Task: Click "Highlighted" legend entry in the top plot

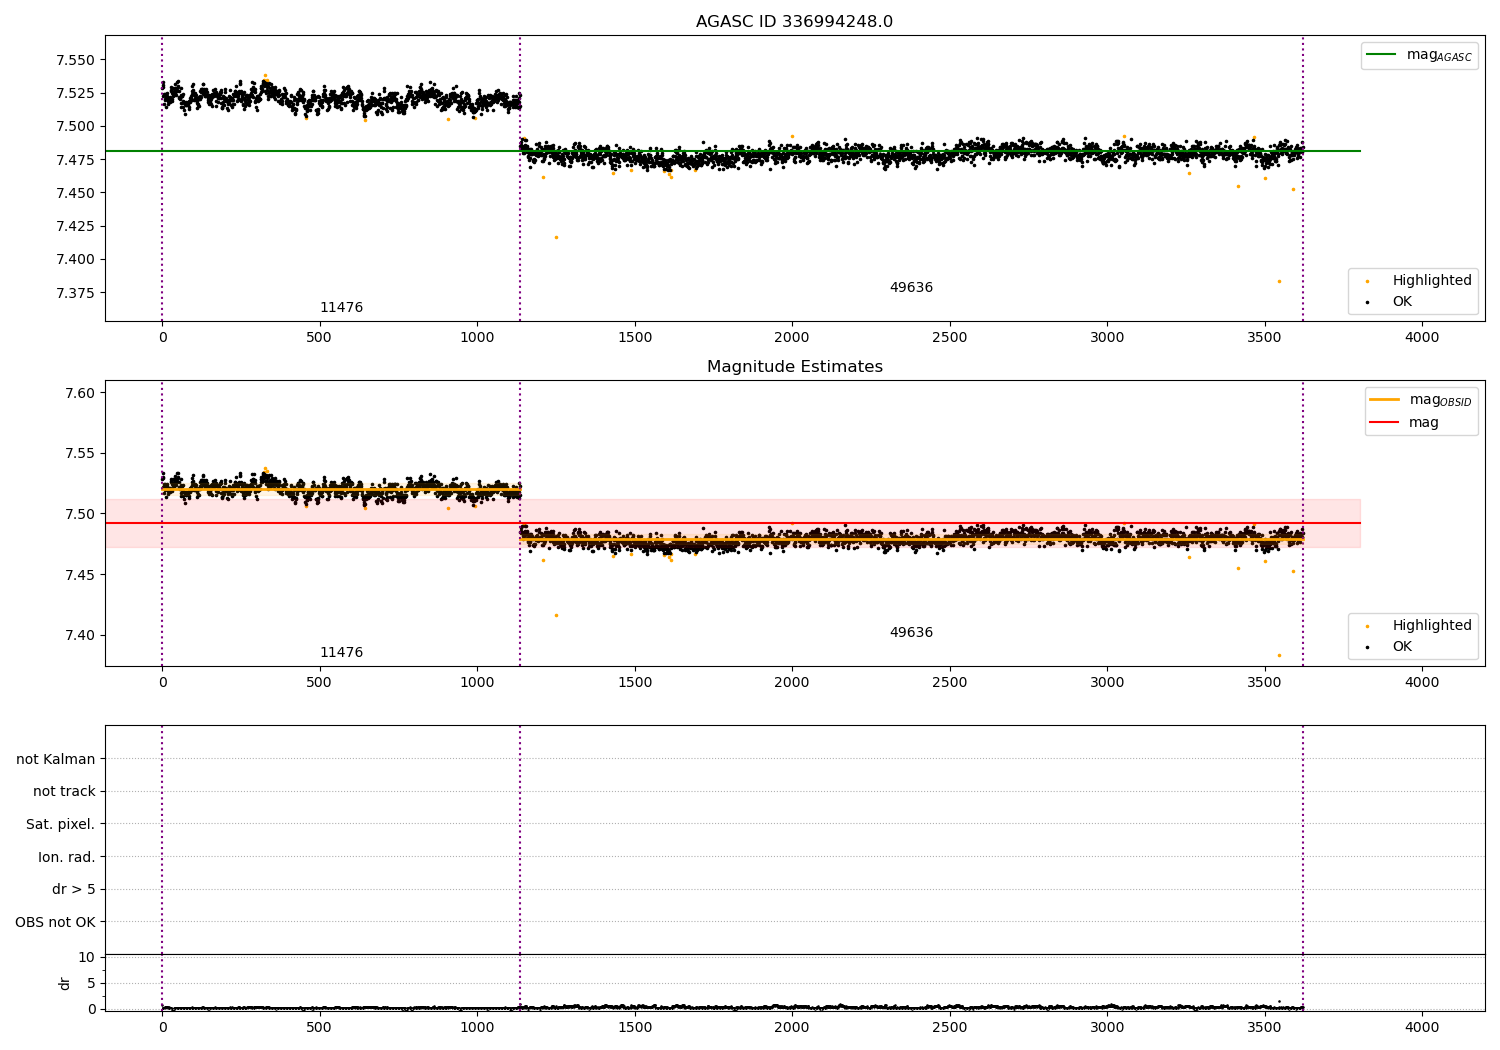Action: [x=1432, y=281]
